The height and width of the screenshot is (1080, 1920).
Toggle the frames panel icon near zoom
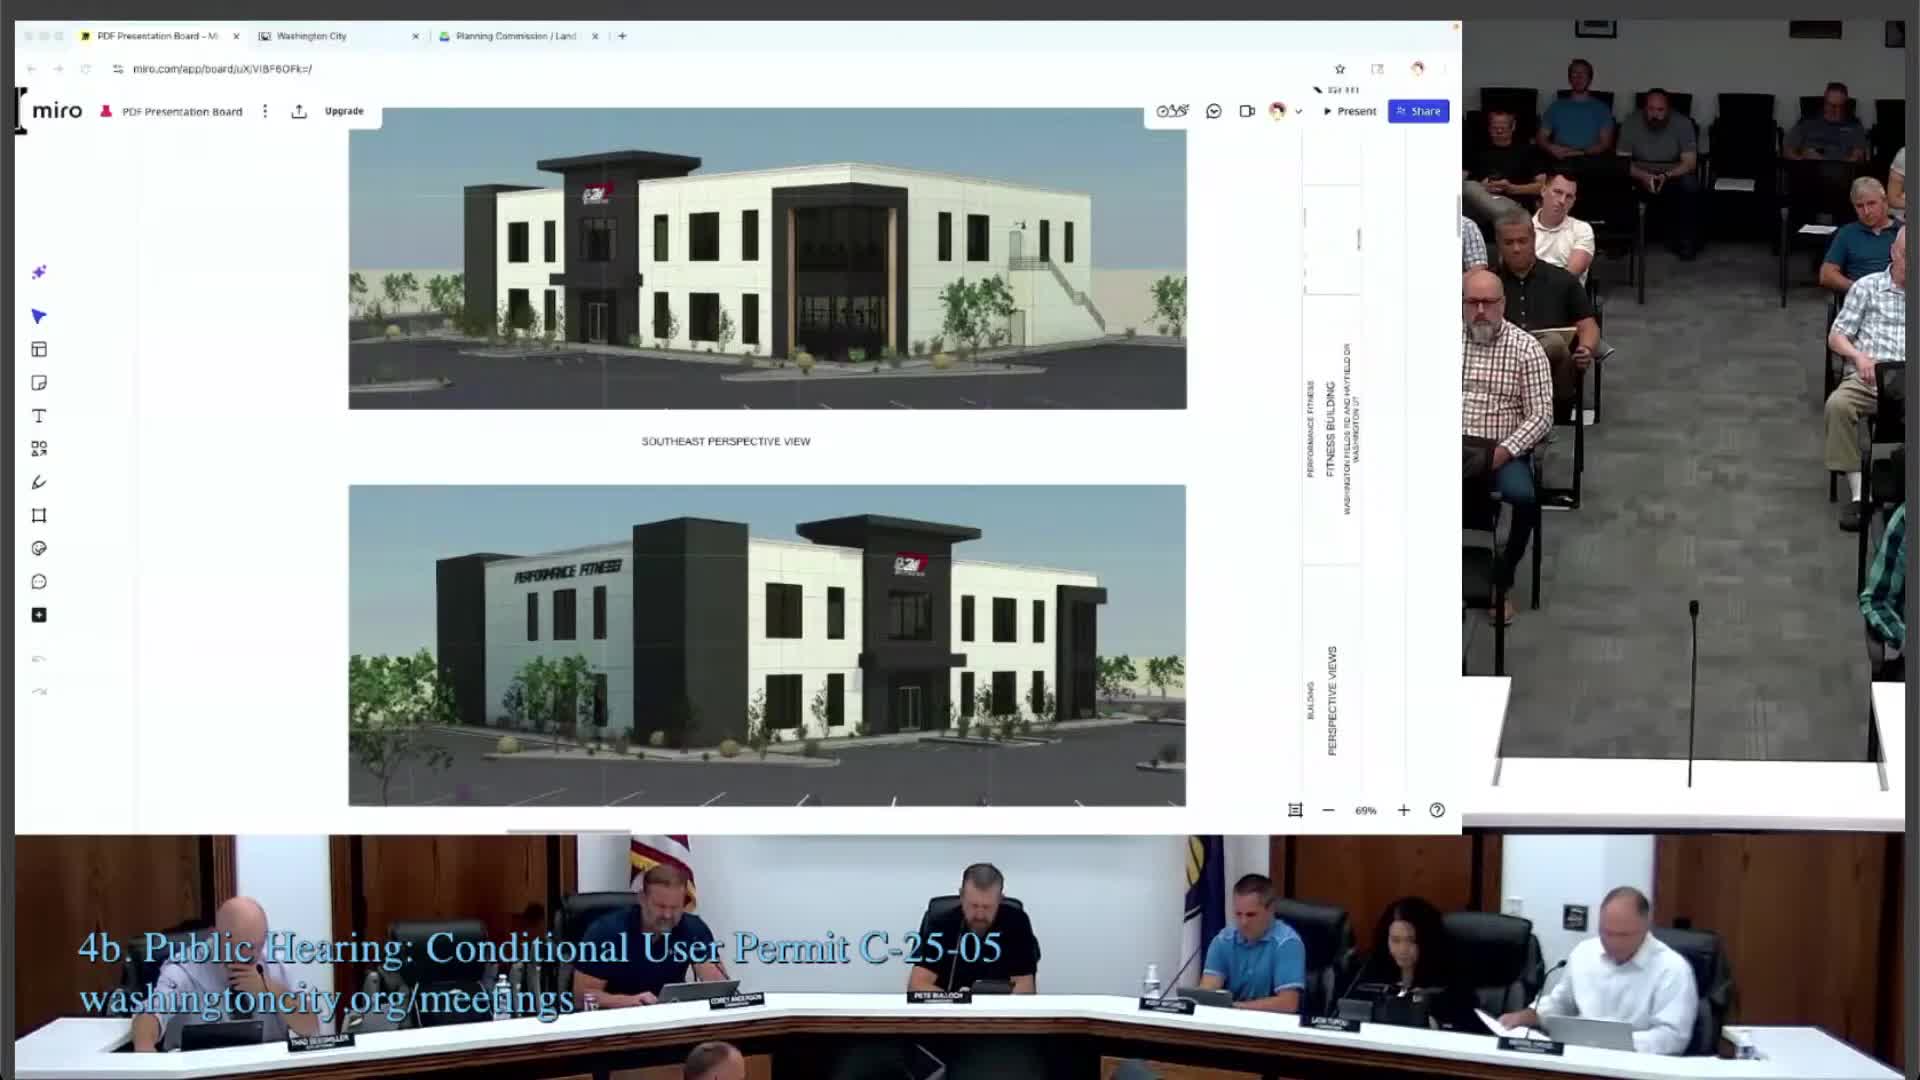(x=1295, y=810)
